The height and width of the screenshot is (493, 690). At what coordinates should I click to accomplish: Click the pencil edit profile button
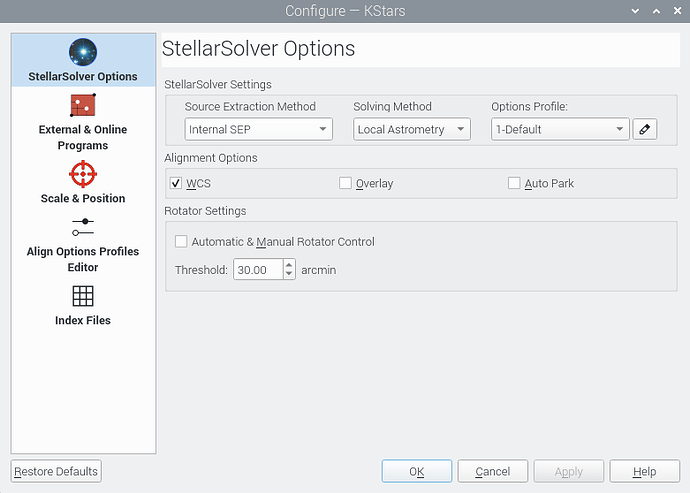[645, 129]
